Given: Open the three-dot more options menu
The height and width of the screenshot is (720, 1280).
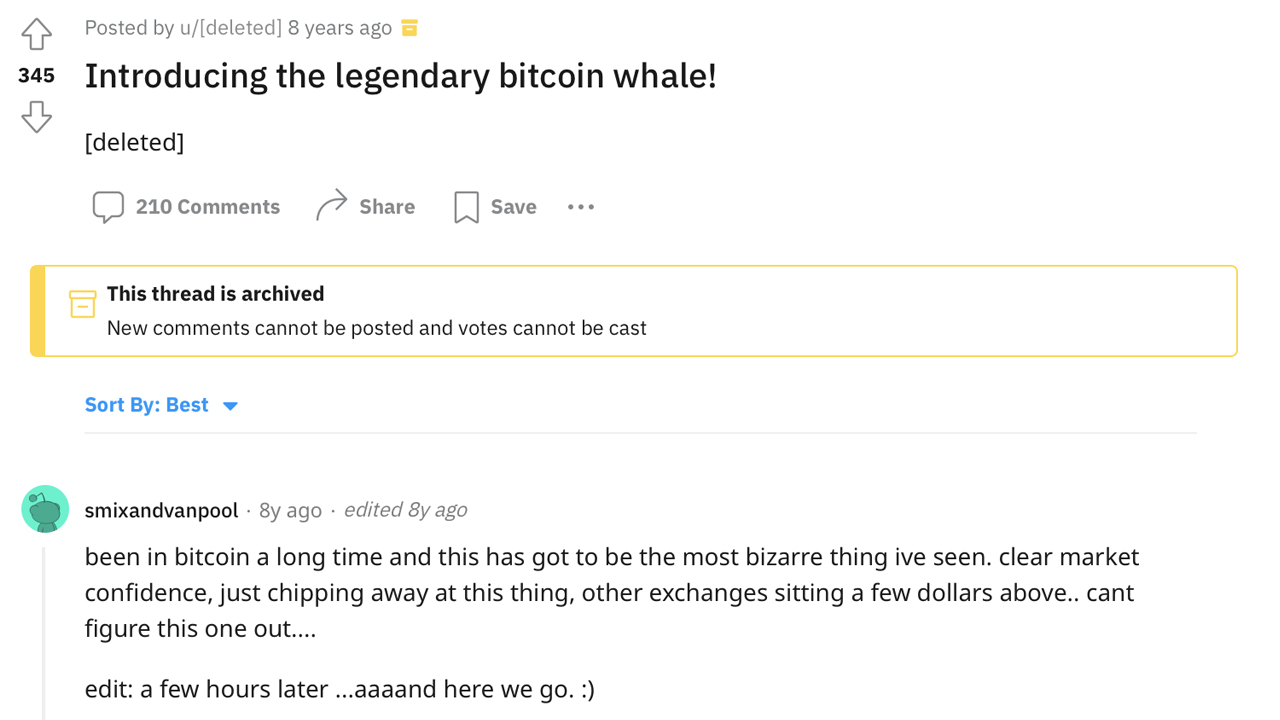Looking at the screenshot, I should (x=581, y=207).
